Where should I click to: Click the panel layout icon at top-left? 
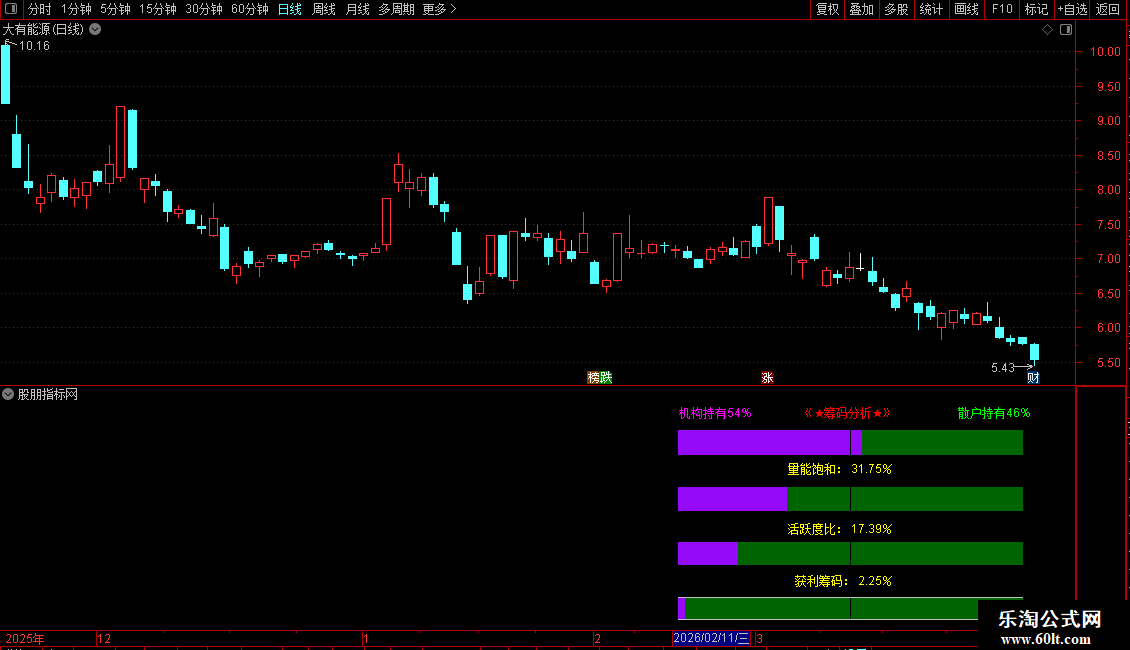coord(11,9)
